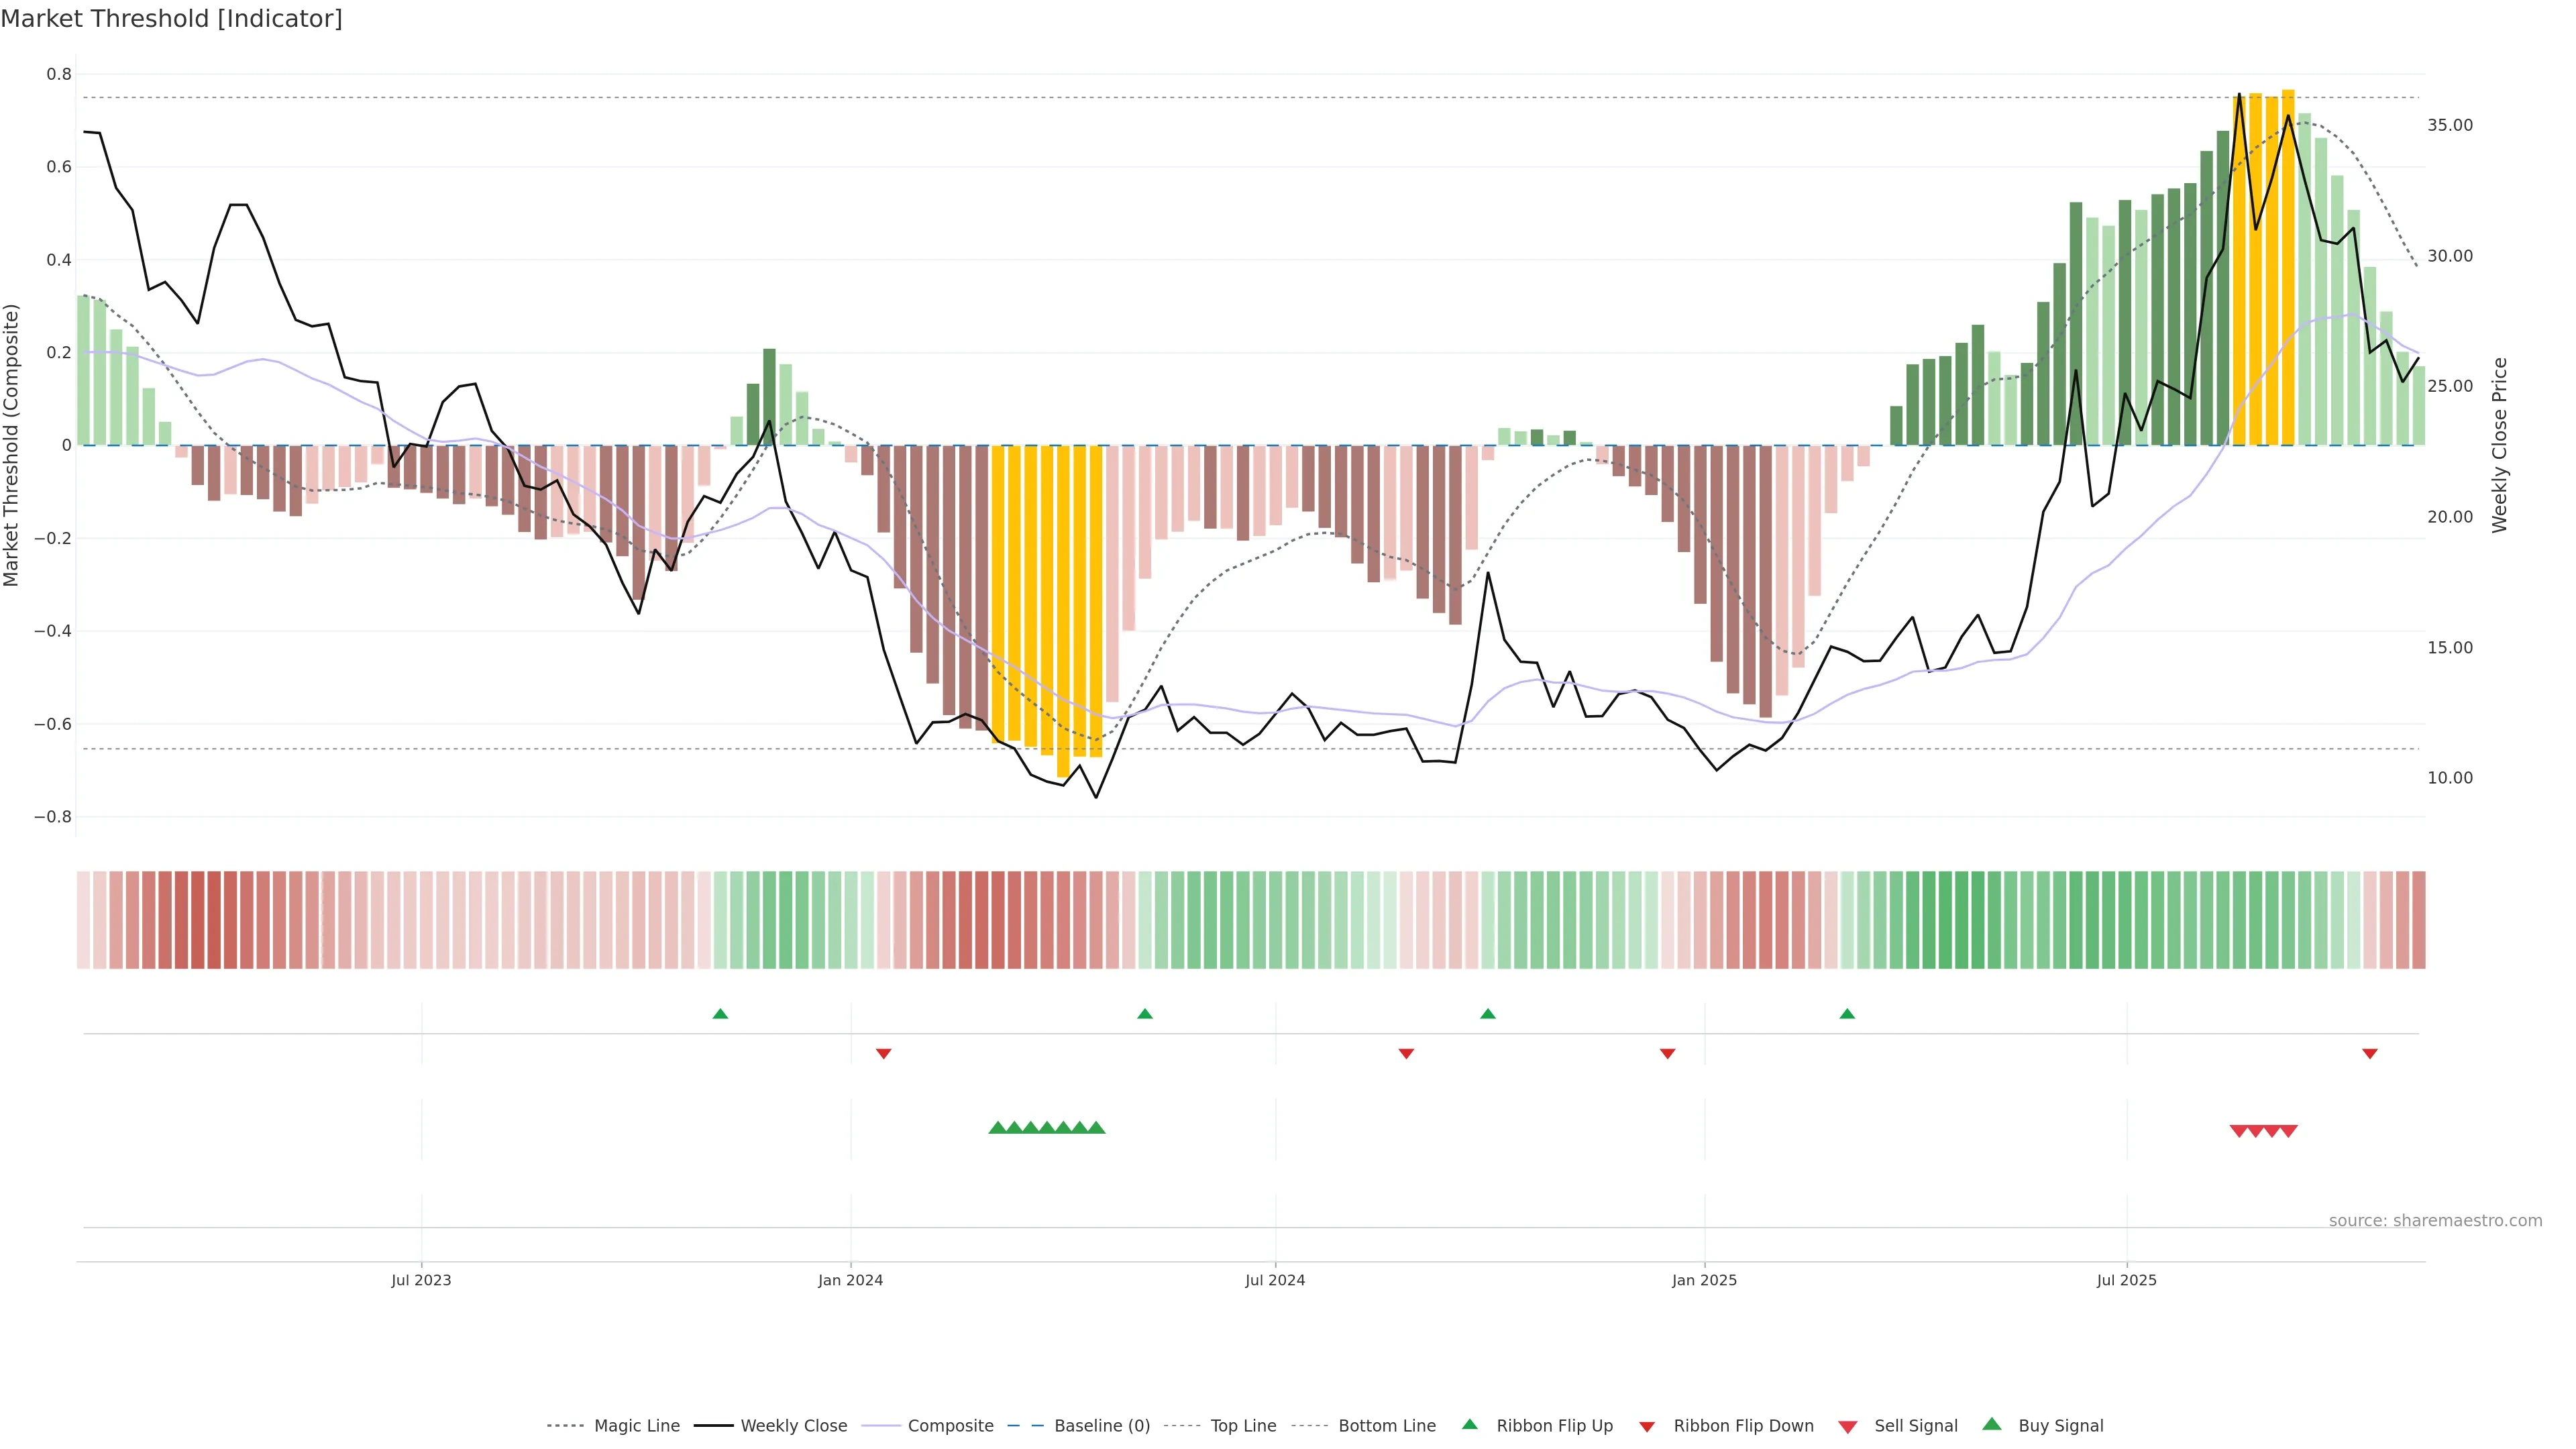The height and width of the screenshot is (1449, 2576).
Task: Toggle Bottom Line legend entry
Action: pos(1386,1426)
